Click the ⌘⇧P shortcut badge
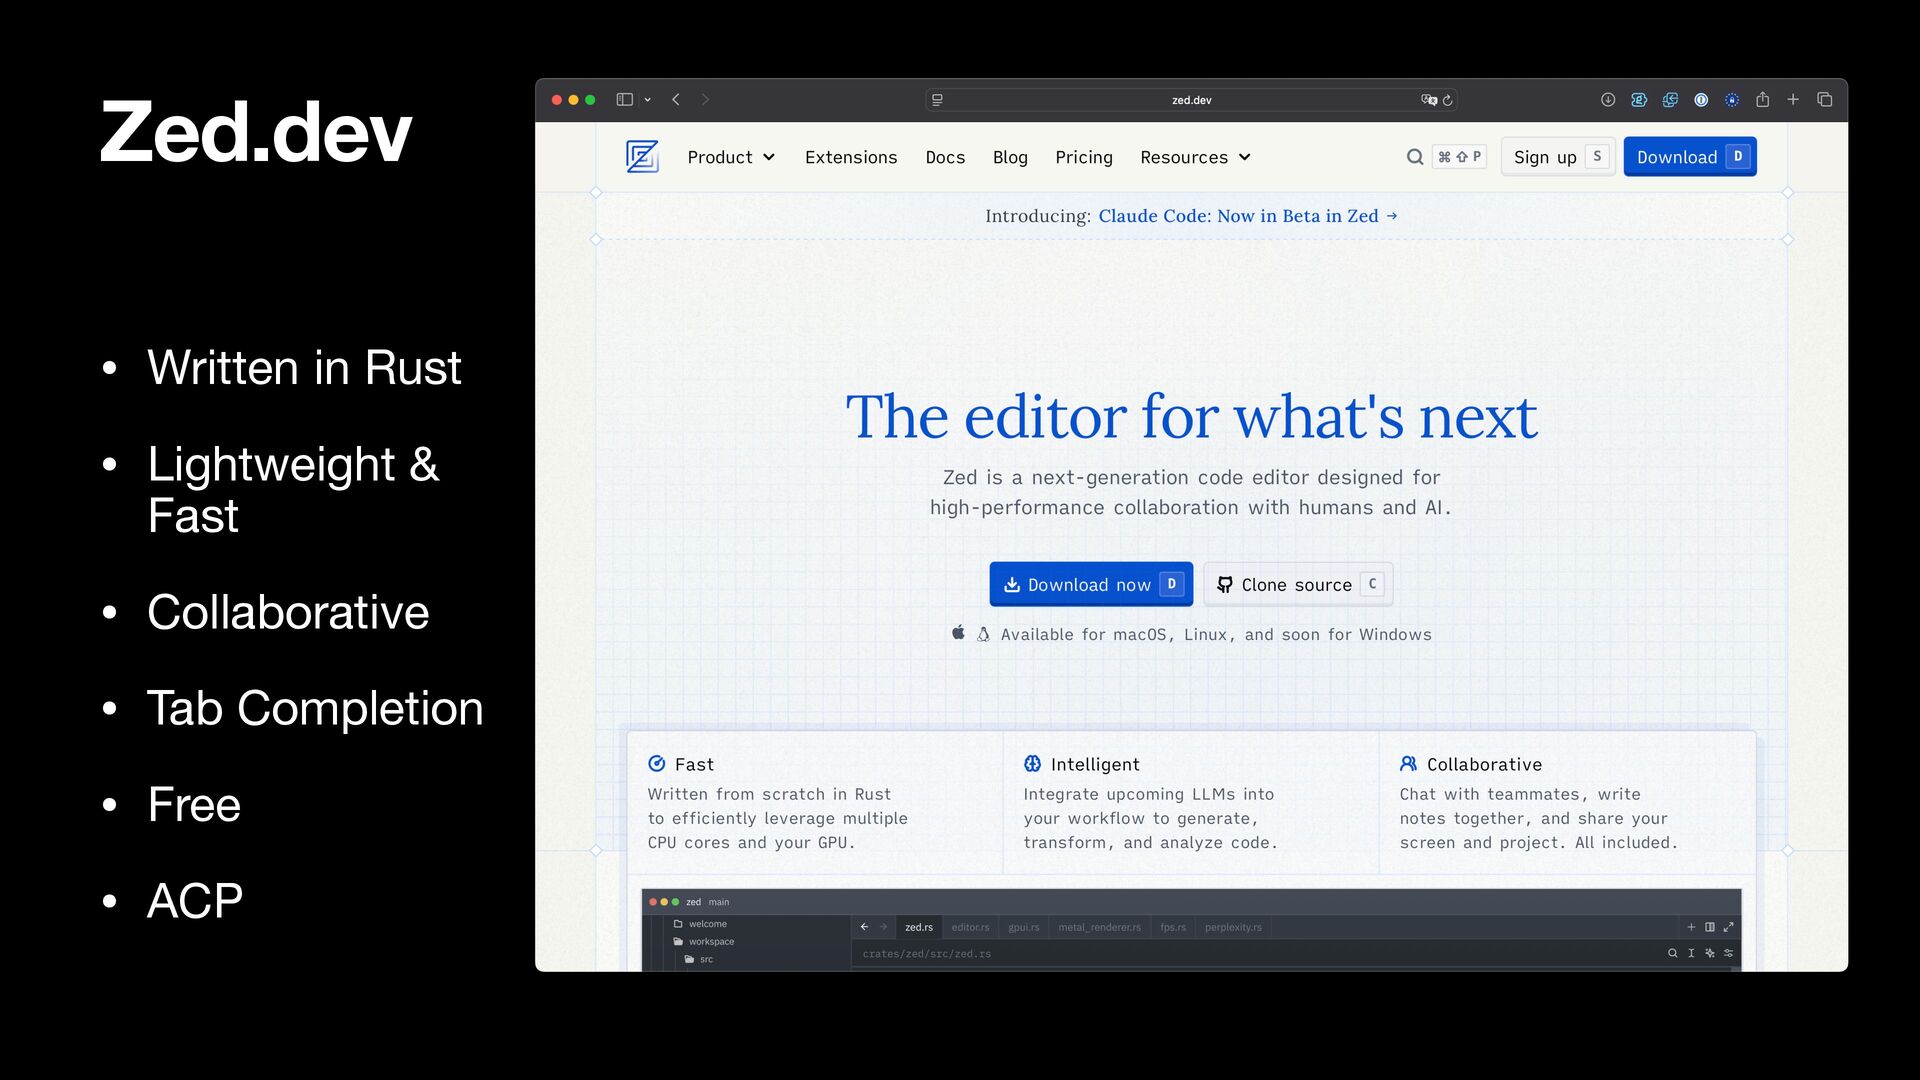Screen dimensions: 1920x1080 (1460, 157)
